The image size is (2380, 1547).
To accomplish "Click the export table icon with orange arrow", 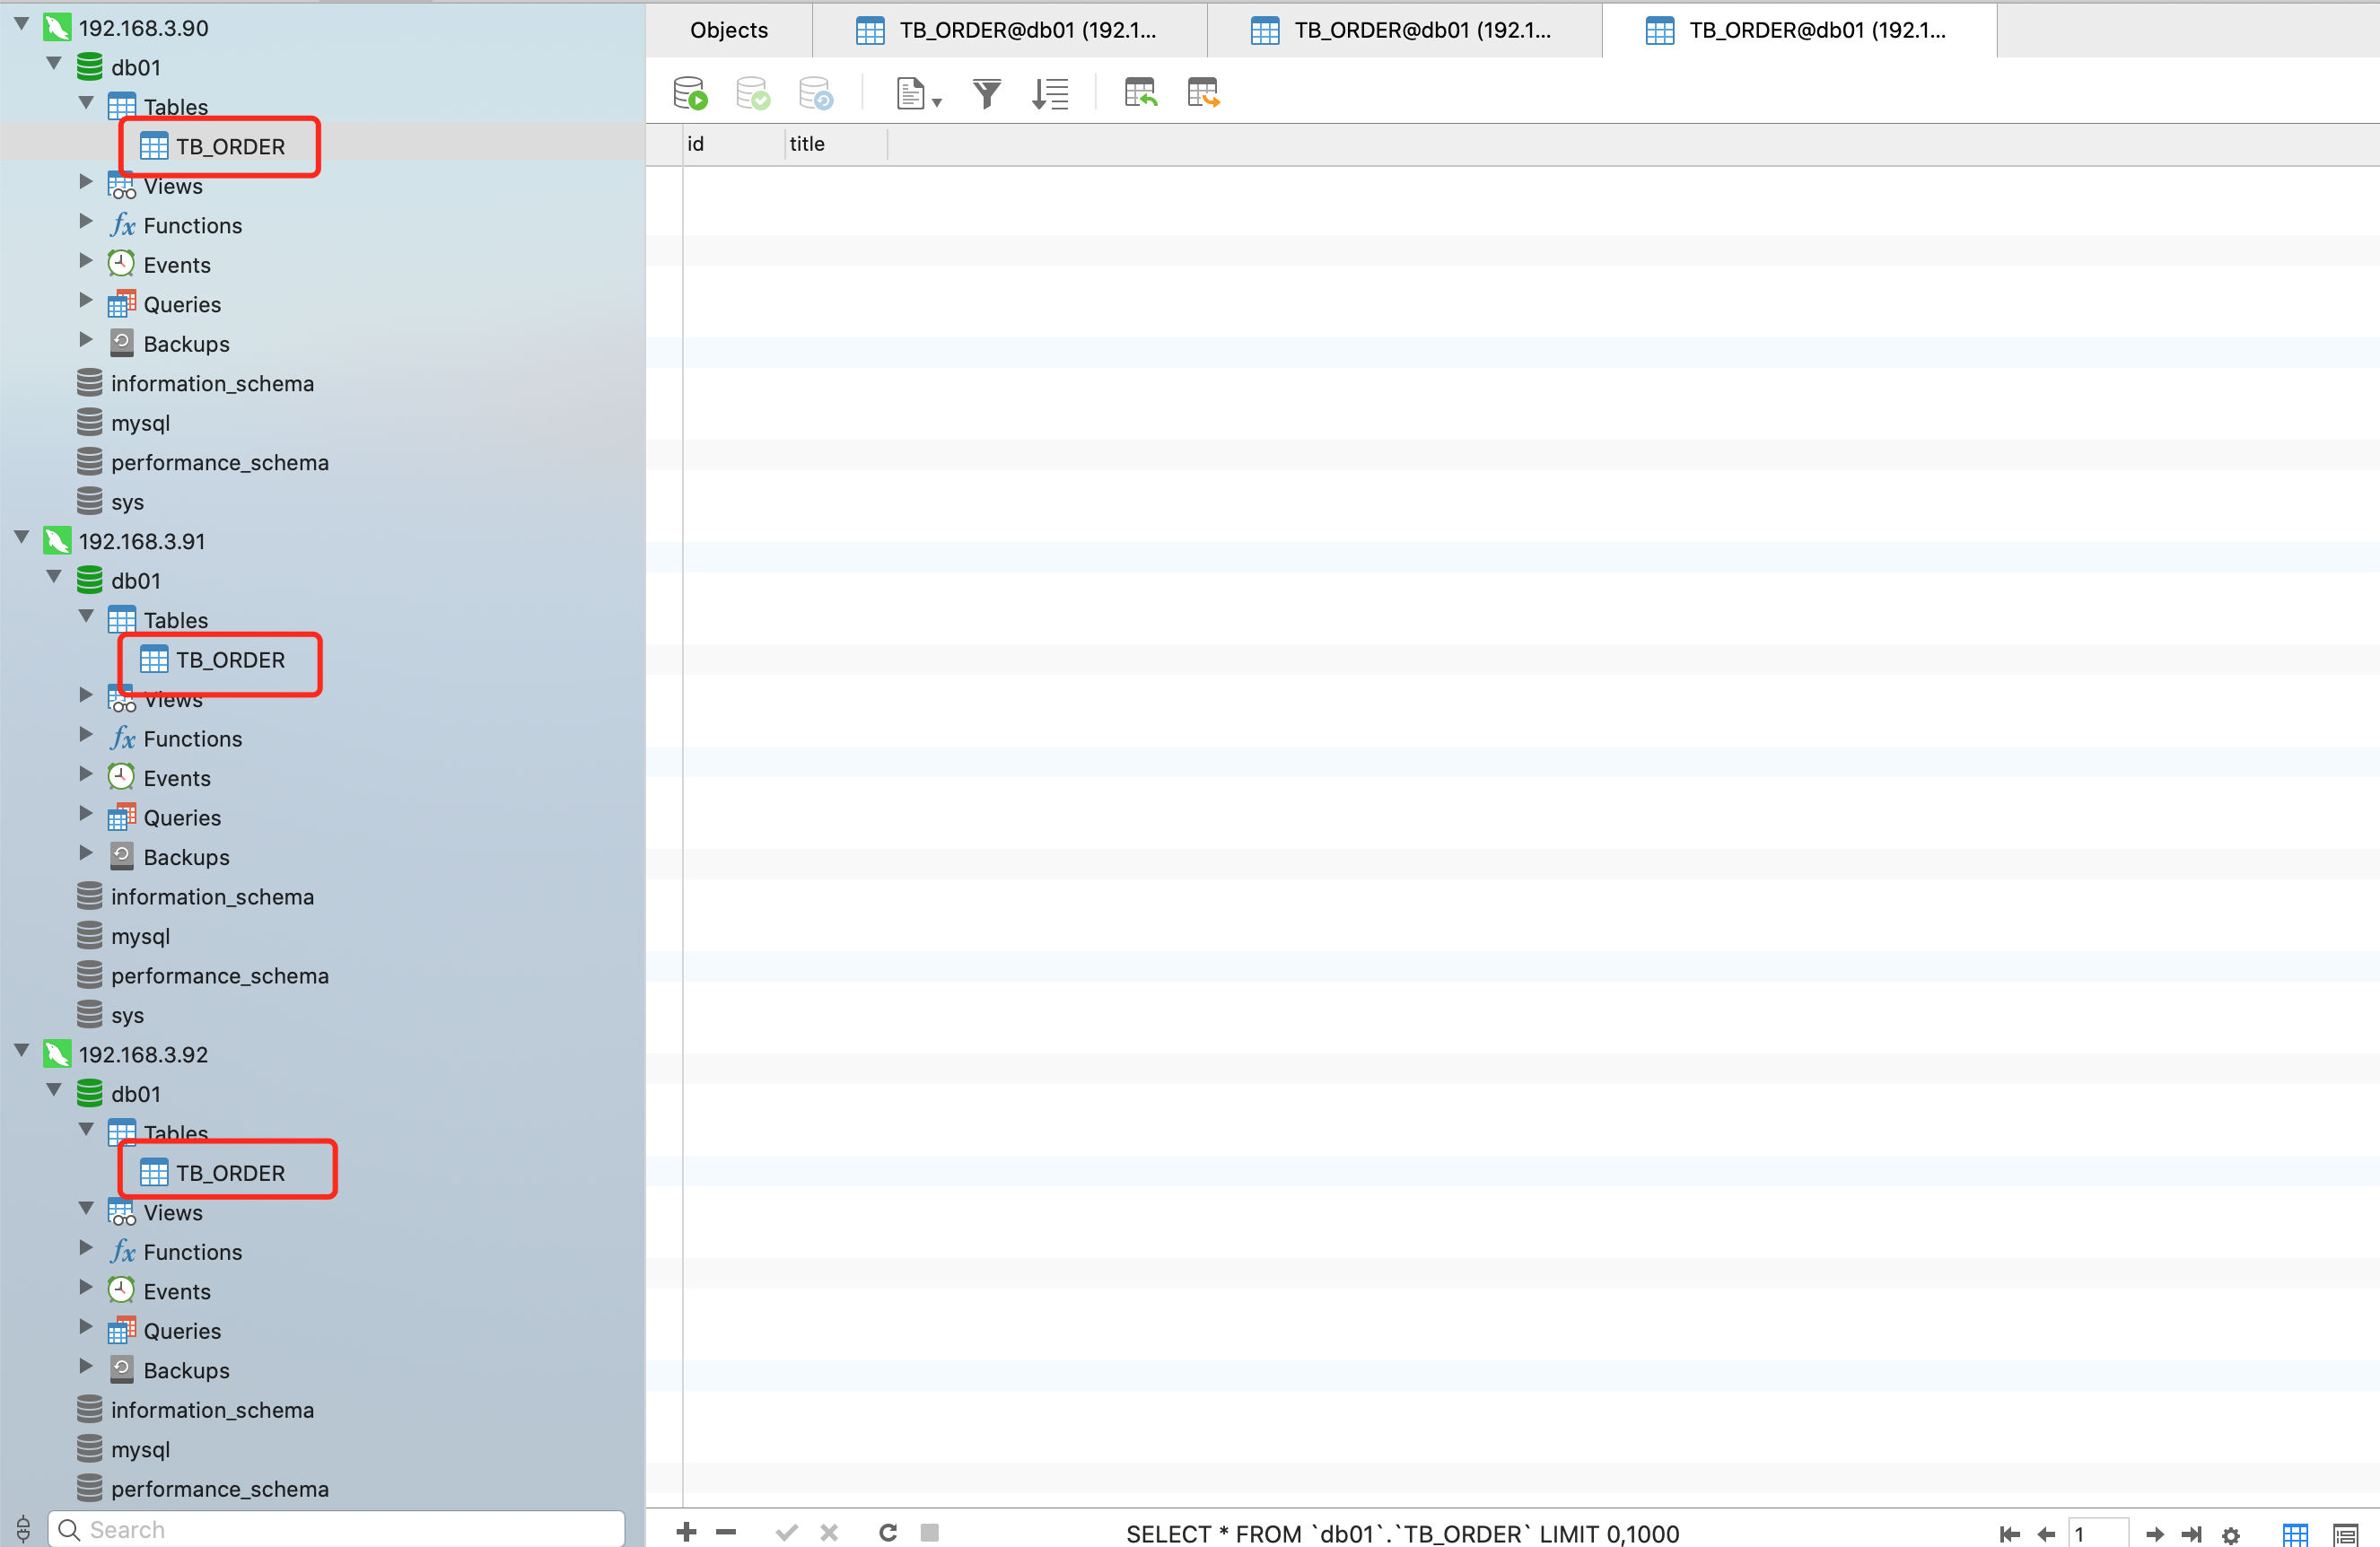I will (1203, 93).
